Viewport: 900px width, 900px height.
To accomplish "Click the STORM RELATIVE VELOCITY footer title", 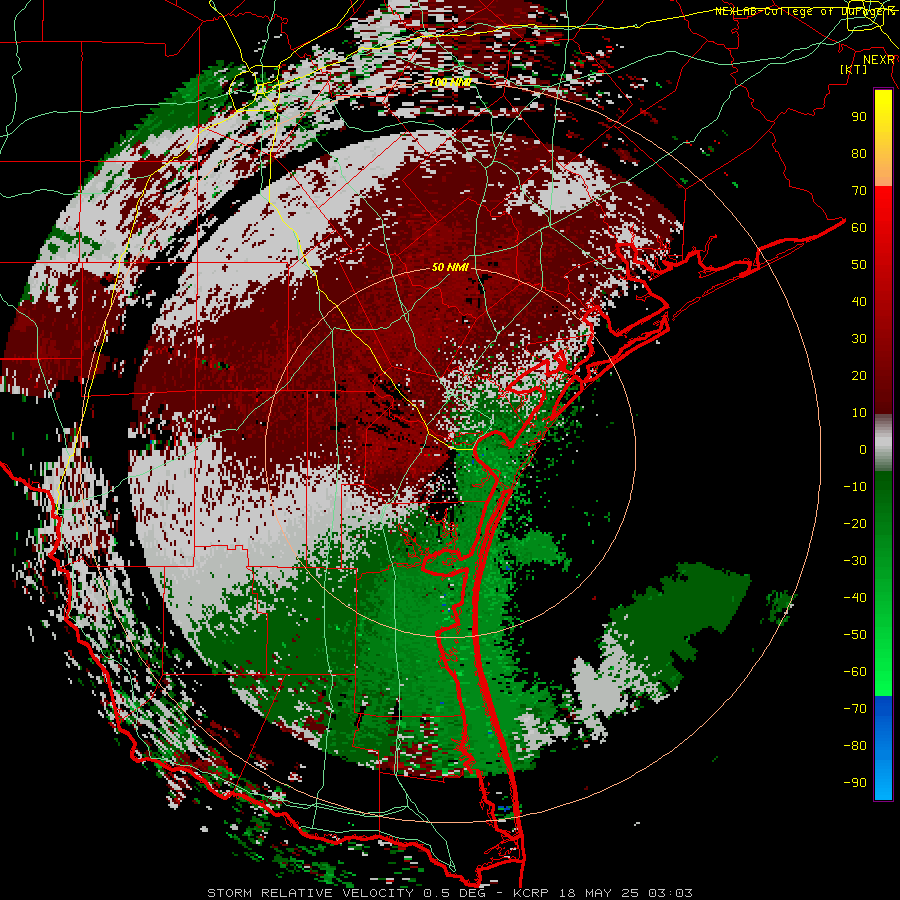I will pyautogui.click(x=312, y=893).
